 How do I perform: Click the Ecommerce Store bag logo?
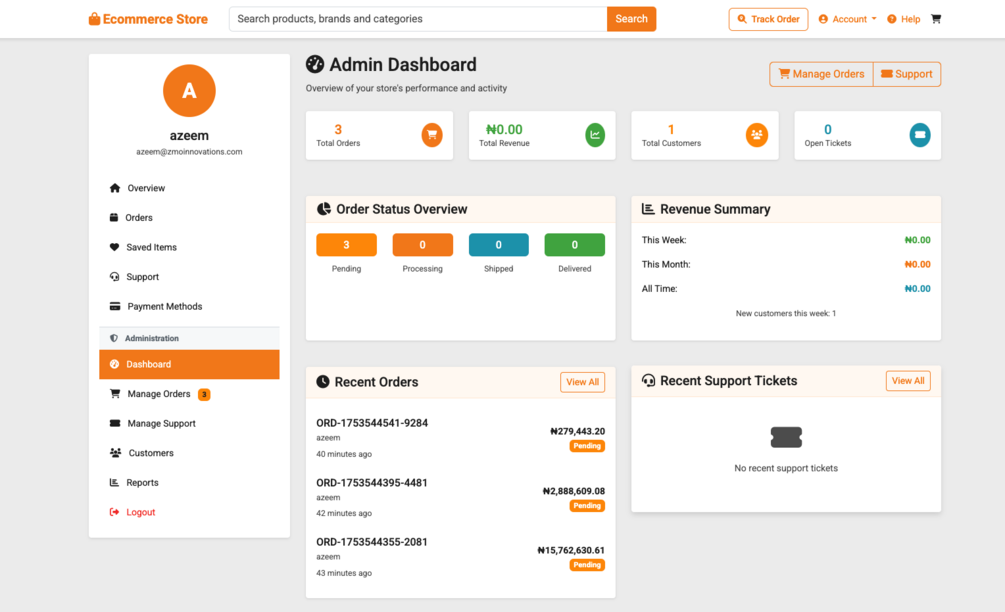(x=94, y=19)
